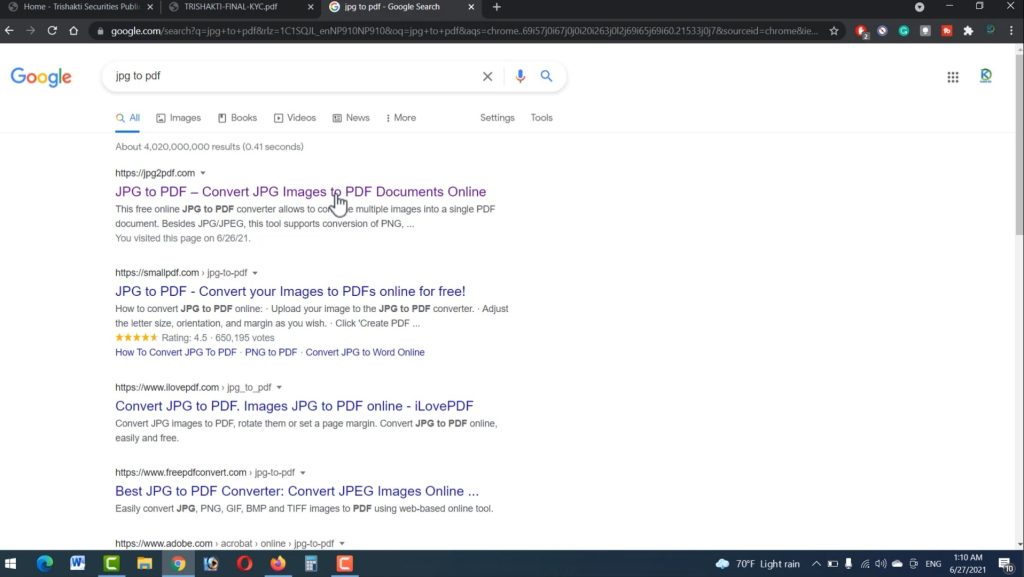Image resolution: width=1024 pixels, height=577 pixels.
Task: Clear the search box with the X
Action: pyautogui.click(x=487, y=76)
